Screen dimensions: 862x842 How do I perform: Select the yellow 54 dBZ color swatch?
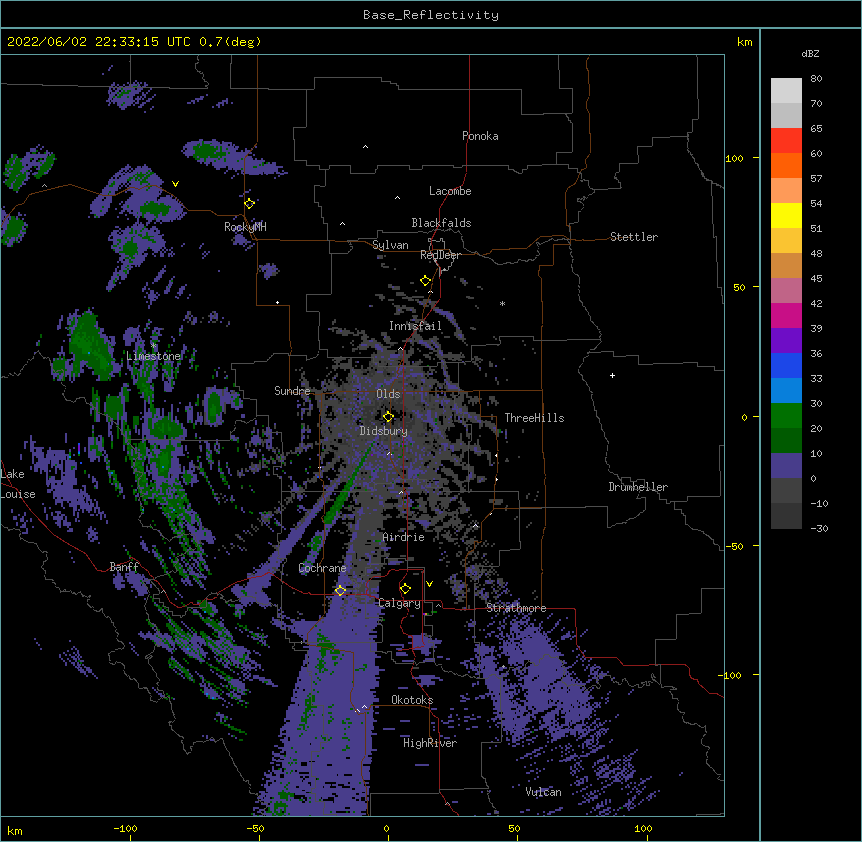pos(786,215)
